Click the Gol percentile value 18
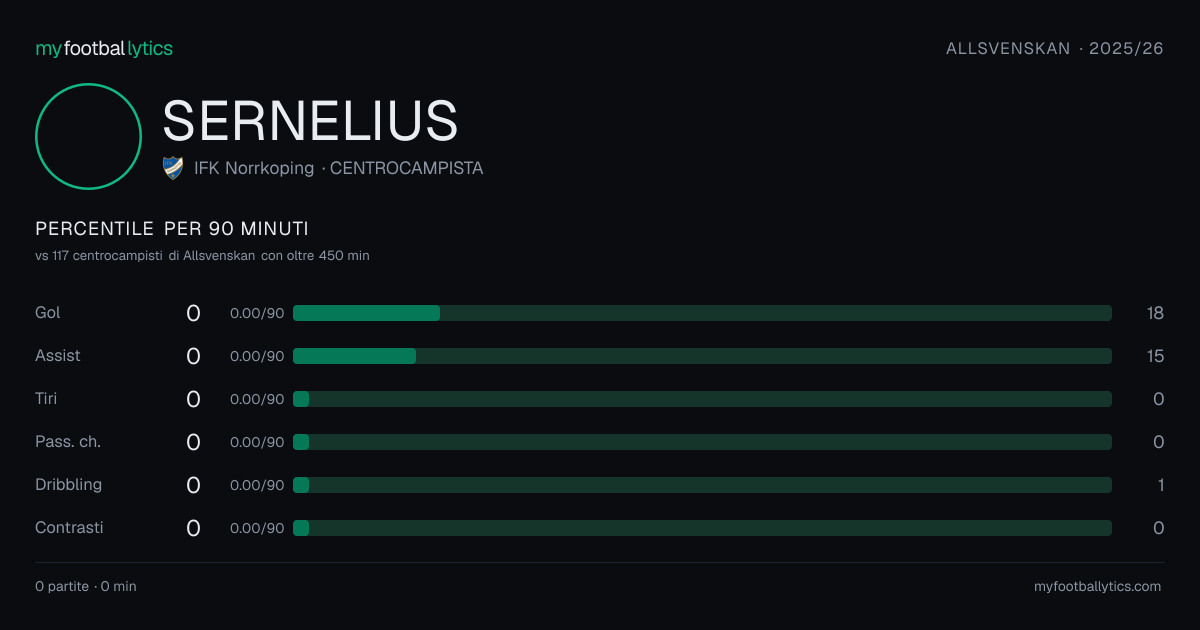 click(1155, 313)
